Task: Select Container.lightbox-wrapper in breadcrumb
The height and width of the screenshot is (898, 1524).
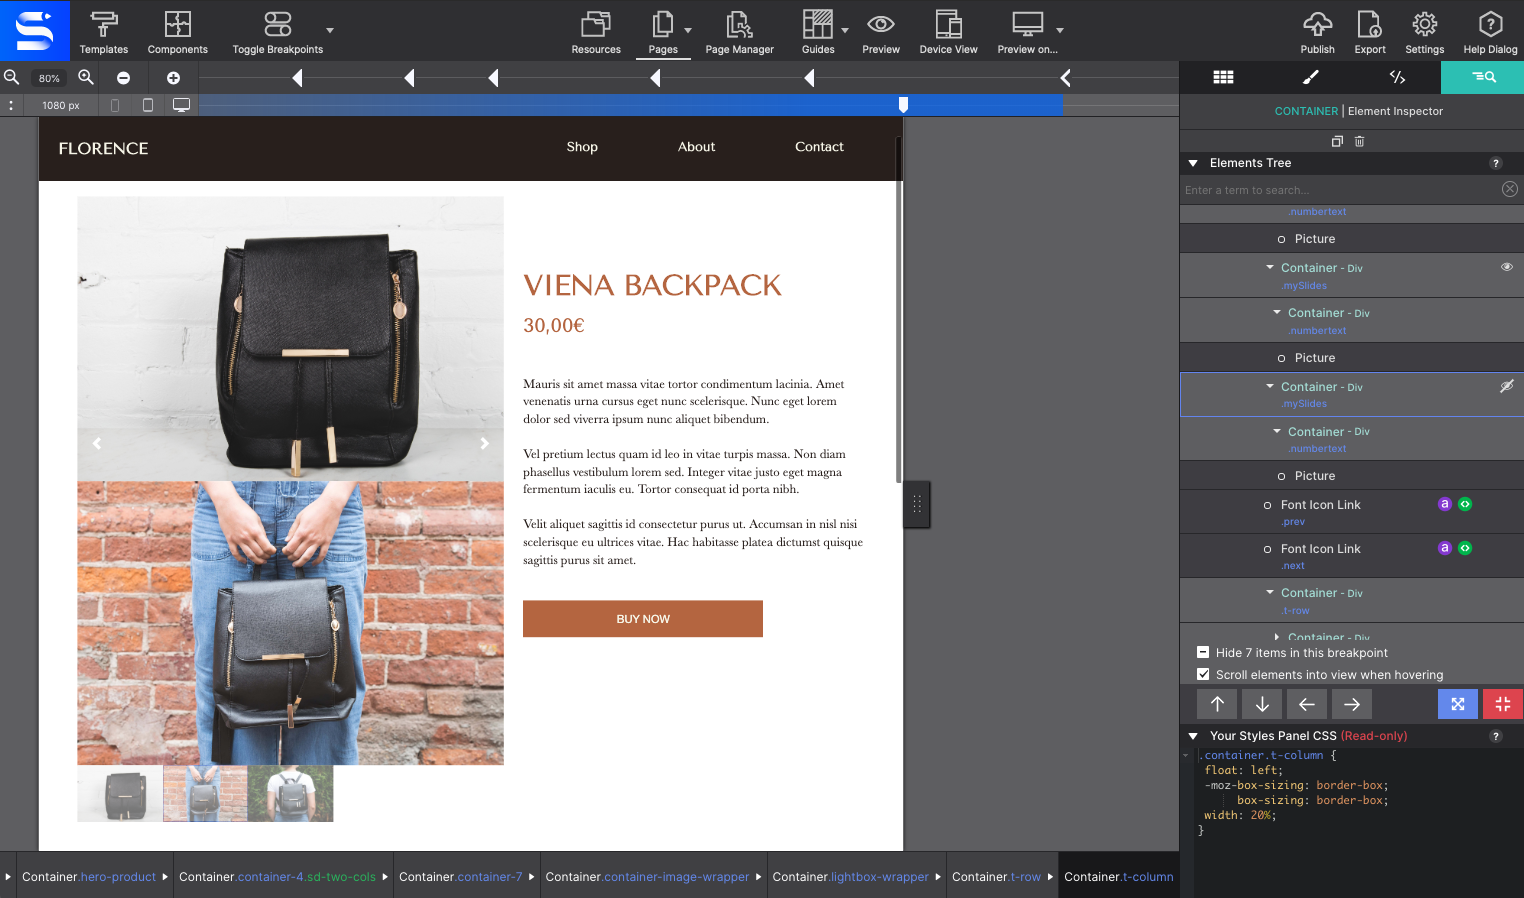Action: coord(850,877)
